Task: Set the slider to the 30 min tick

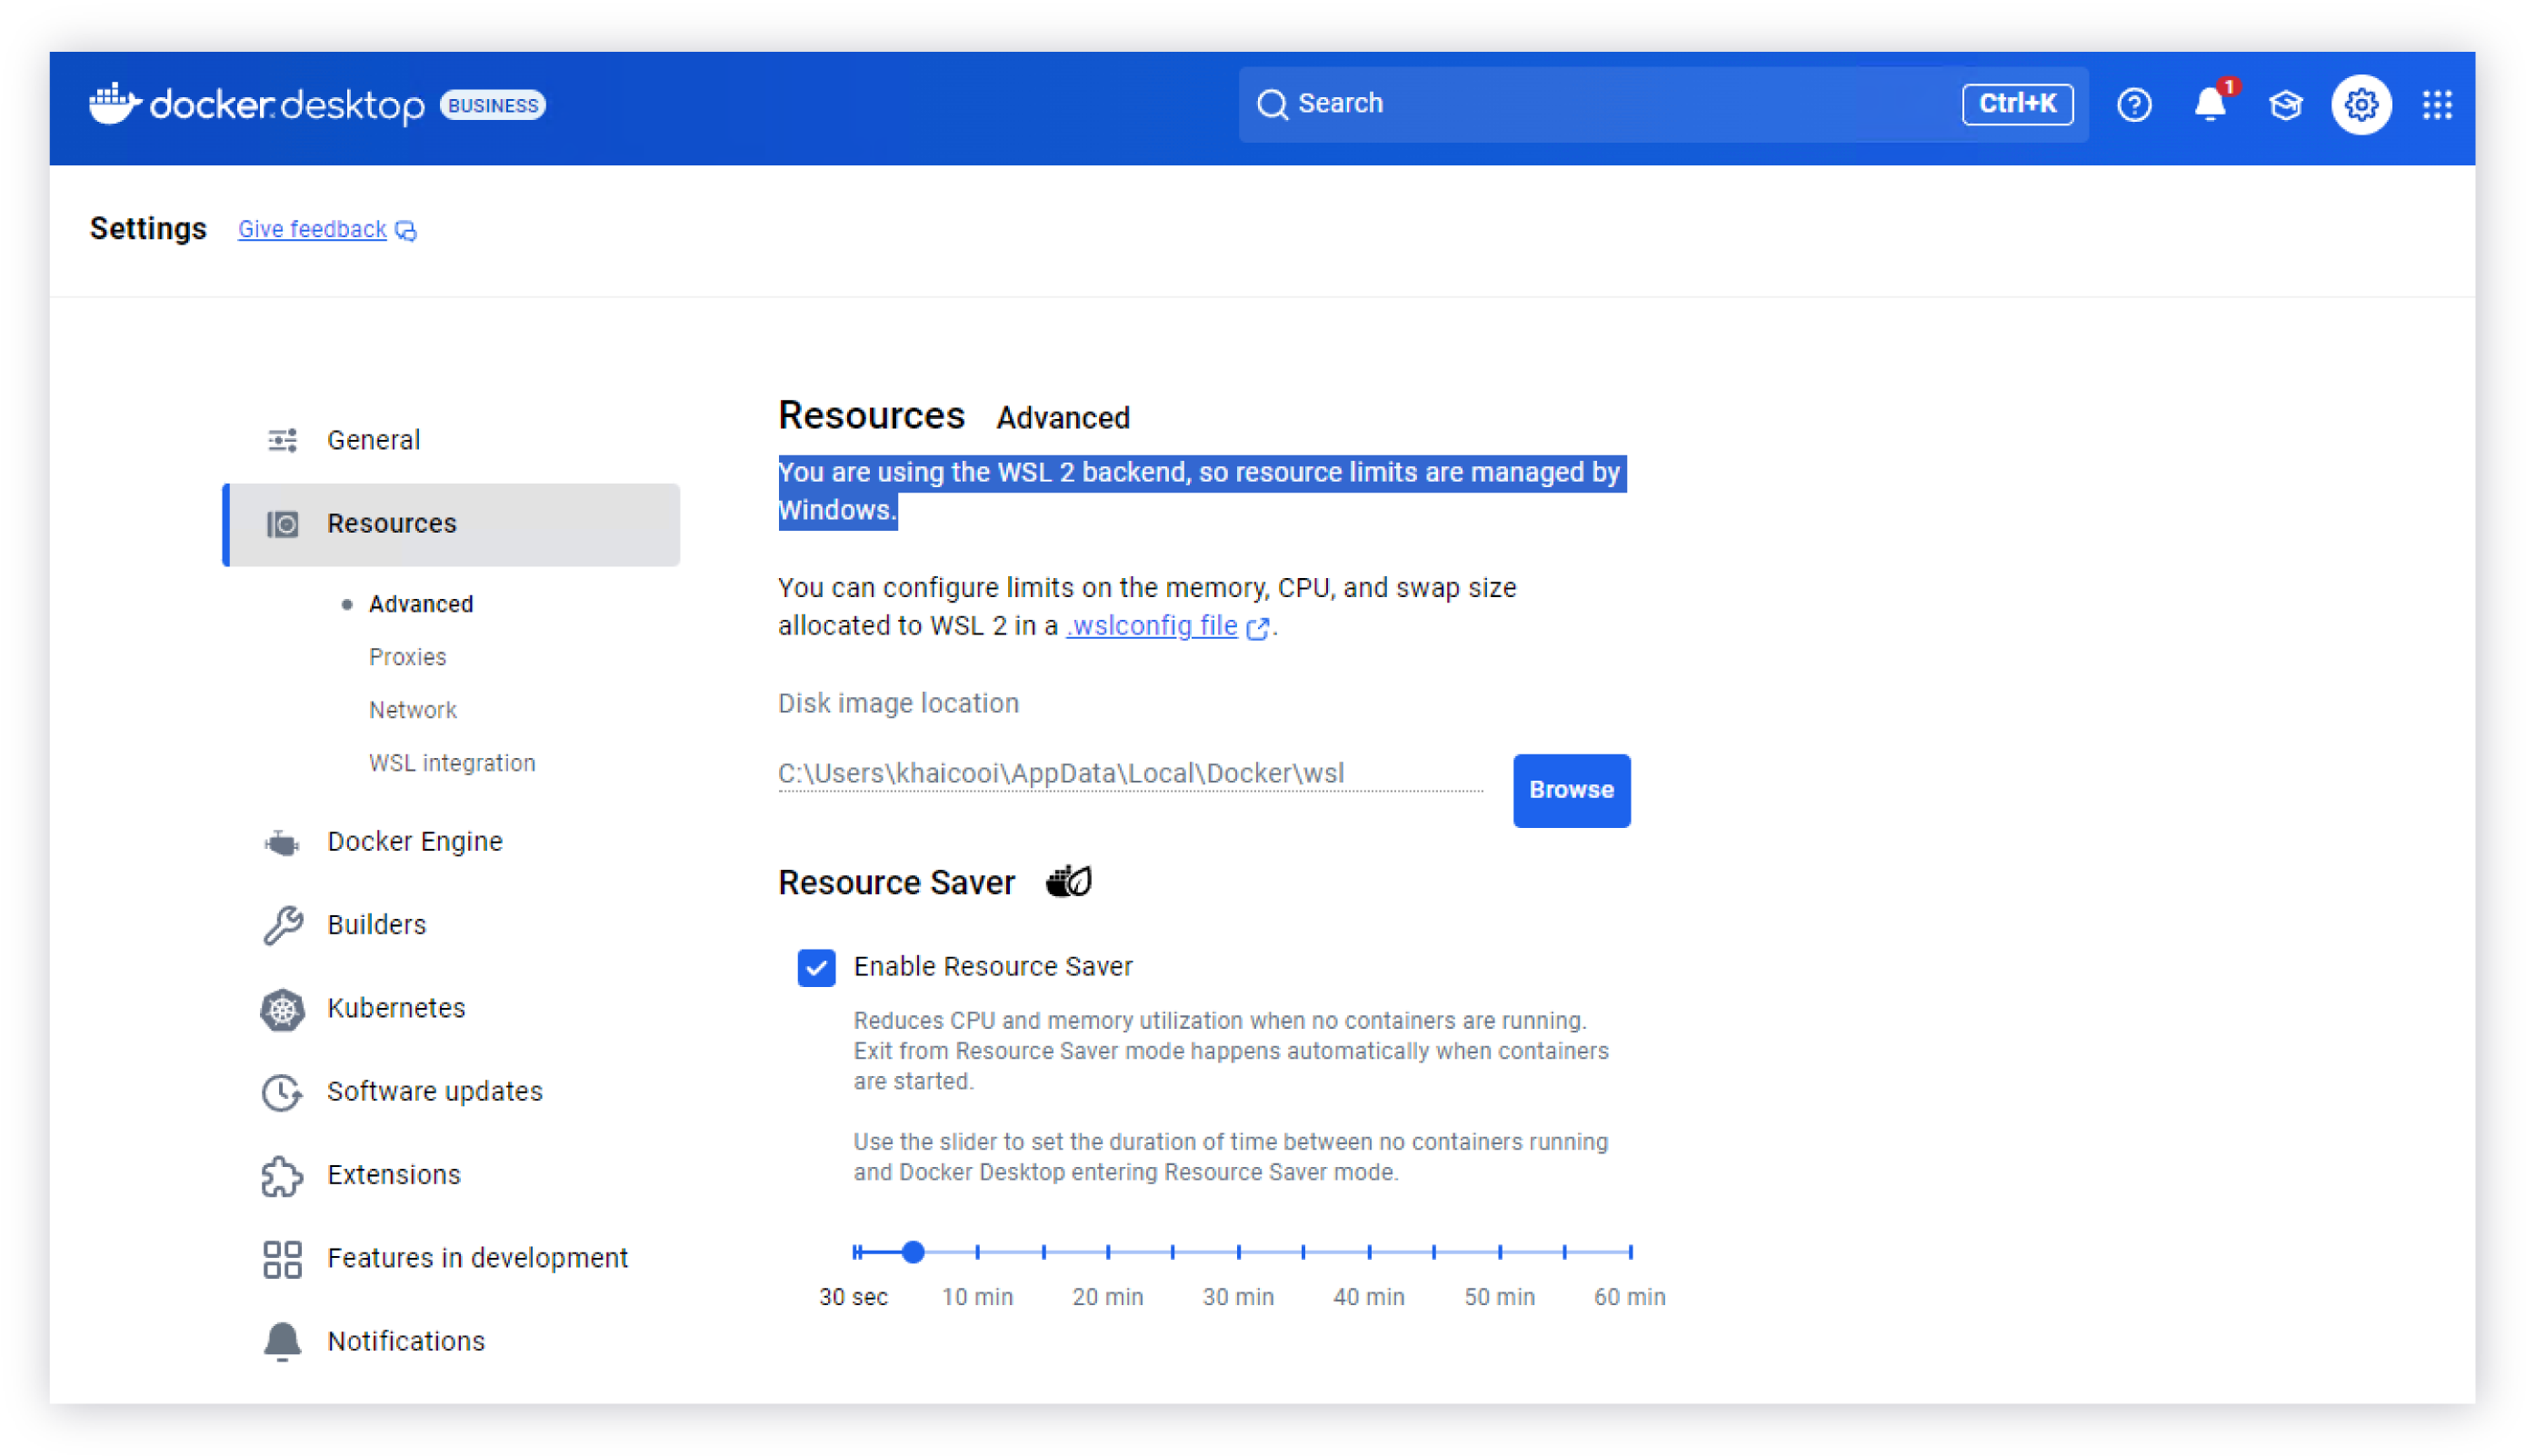Action: pyautogui.click(x=1238, y=1252)
